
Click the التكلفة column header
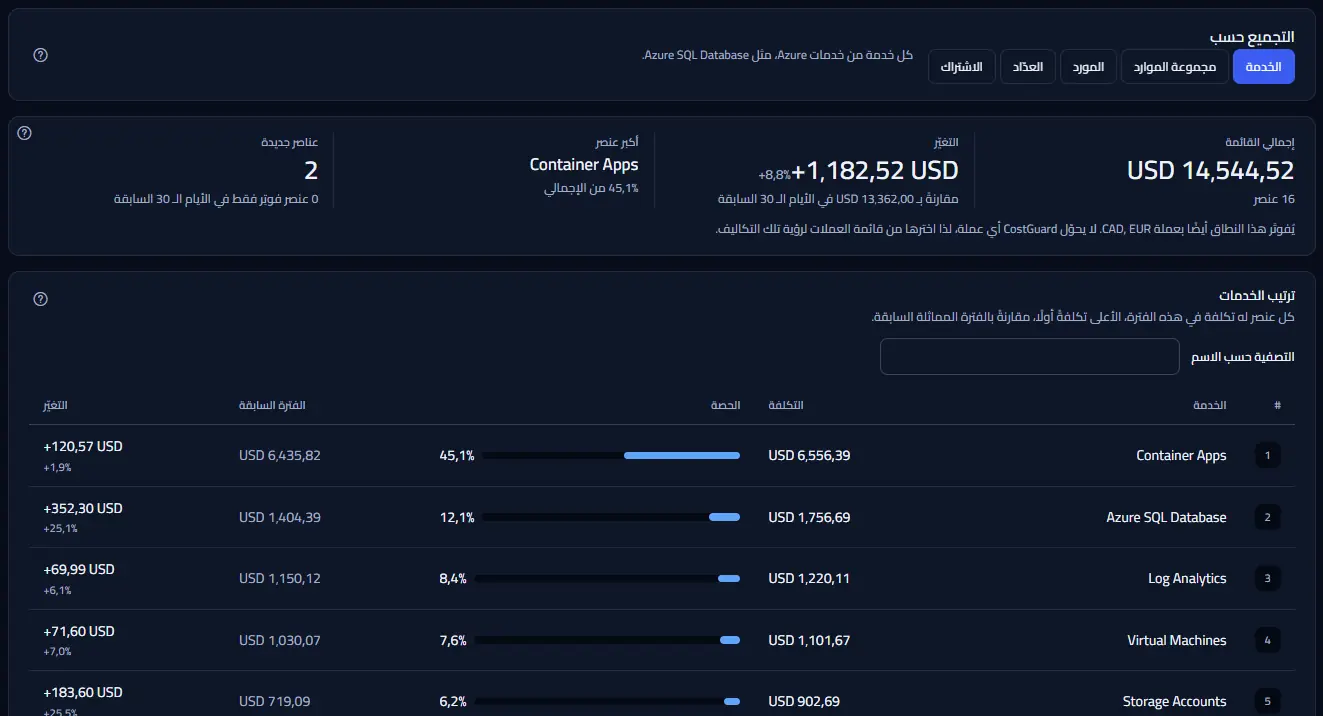point(786,405)
